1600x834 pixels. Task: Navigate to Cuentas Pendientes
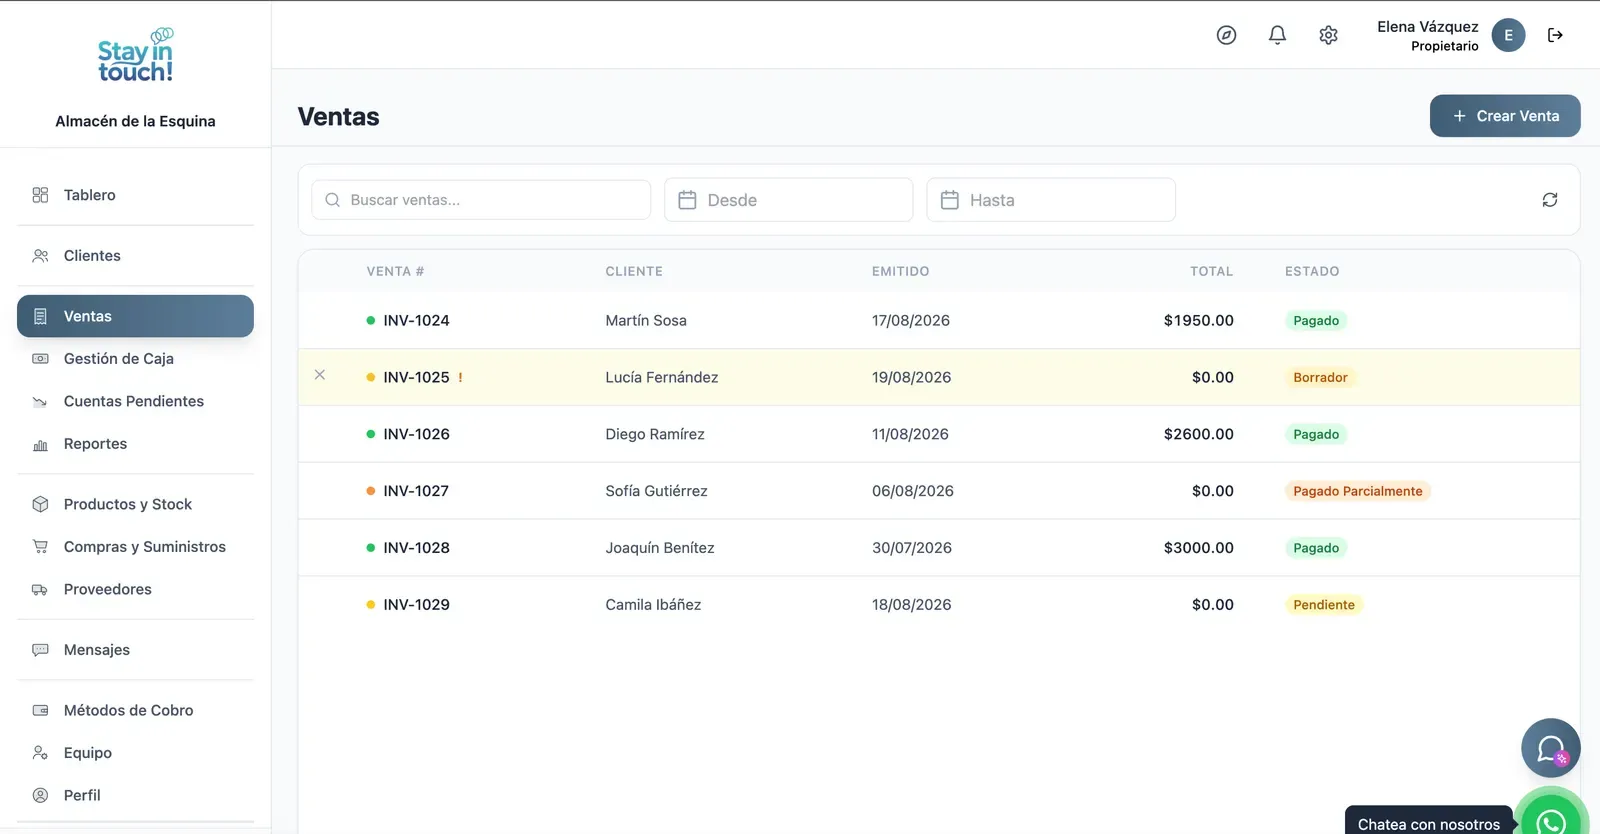pos(135,401)
